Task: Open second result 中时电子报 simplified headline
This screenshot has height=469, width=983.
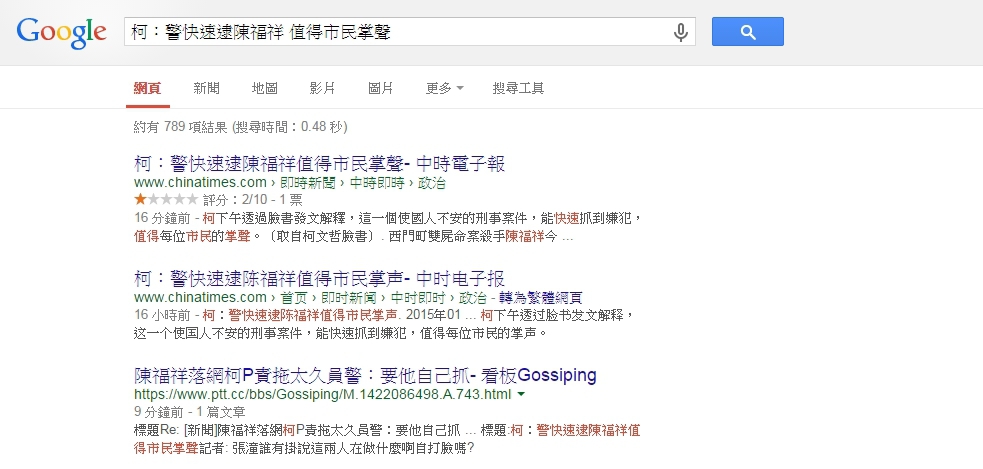Action: click(320, 278)
